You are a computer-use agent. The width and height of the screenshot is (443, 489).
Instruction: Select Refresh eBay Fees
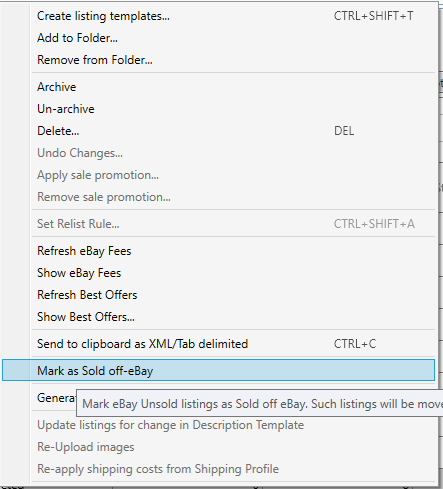click(x=218, y=251)
